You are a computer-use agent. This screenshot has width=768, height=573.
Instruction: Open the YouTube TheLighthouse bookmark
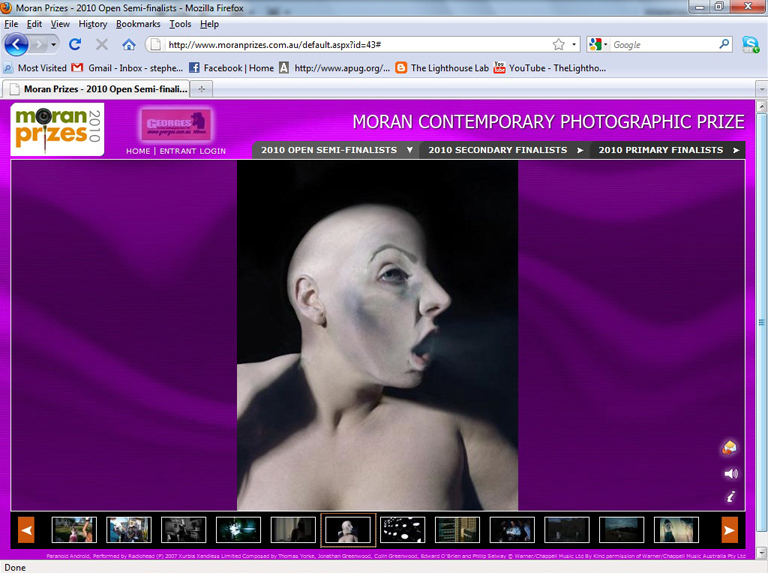tap(550, 68)
